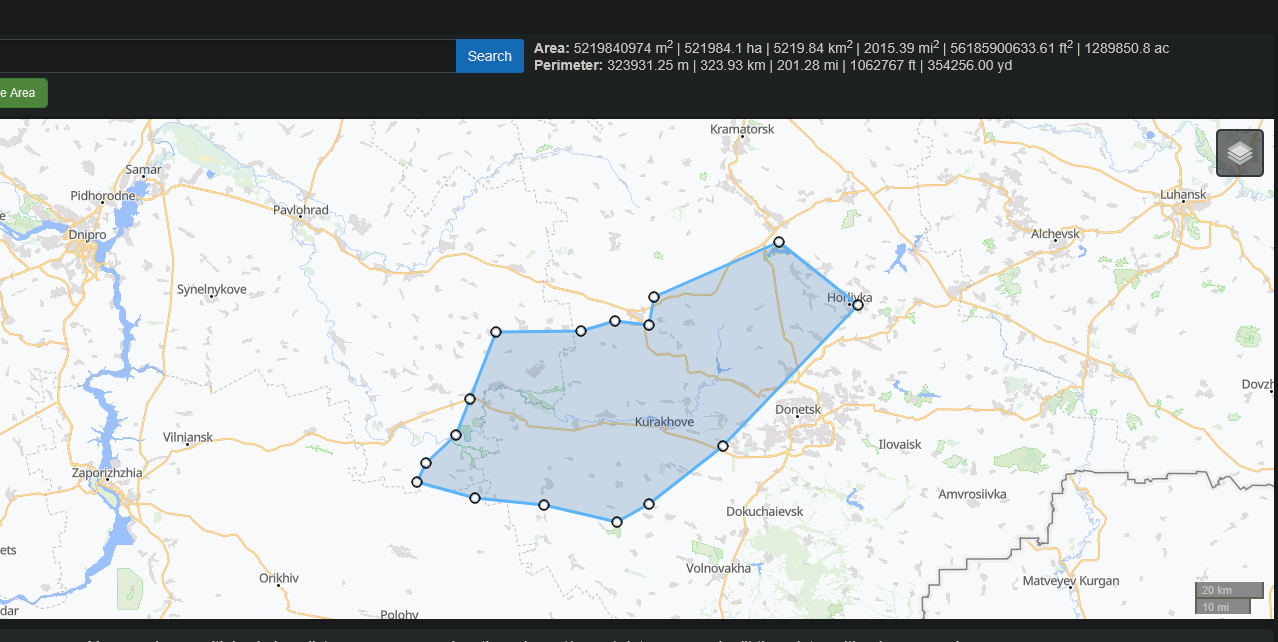1278x642 pixels.
Task: Click the Orikhiv town label
Action: click(279, 578)
